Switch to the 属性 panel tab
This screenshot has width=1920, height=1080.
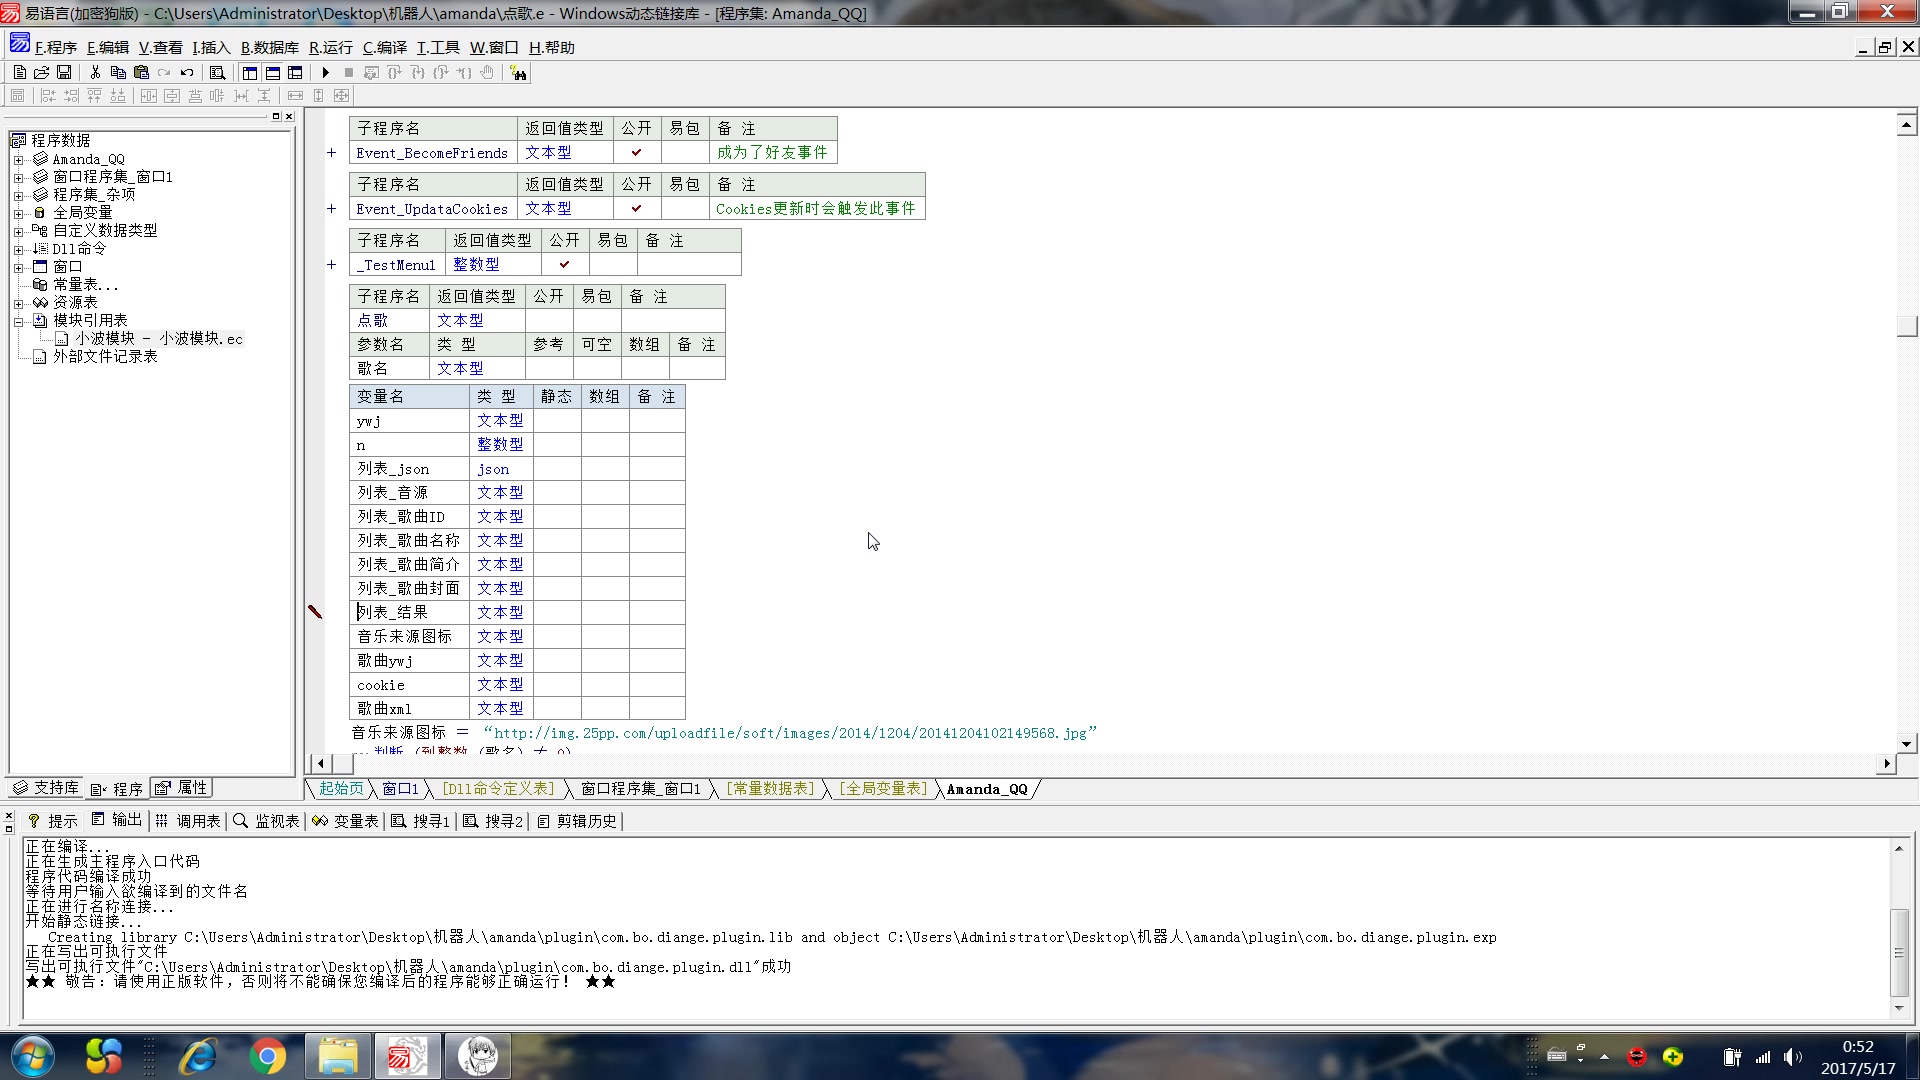pyautogui.click(x=182, y=788)
